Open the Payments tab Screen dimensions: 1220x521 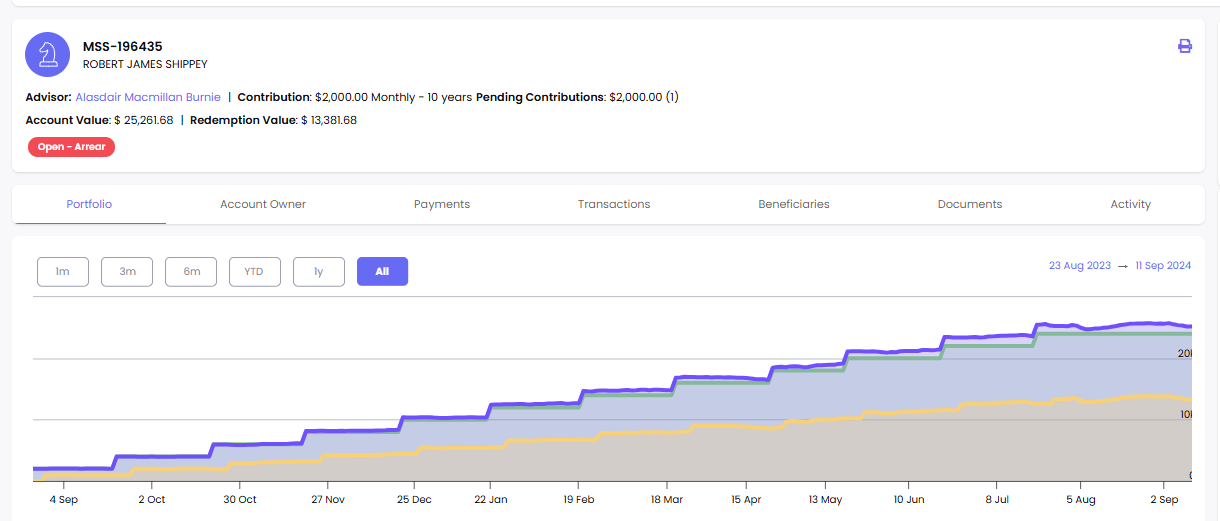click(x=442, y=204)
